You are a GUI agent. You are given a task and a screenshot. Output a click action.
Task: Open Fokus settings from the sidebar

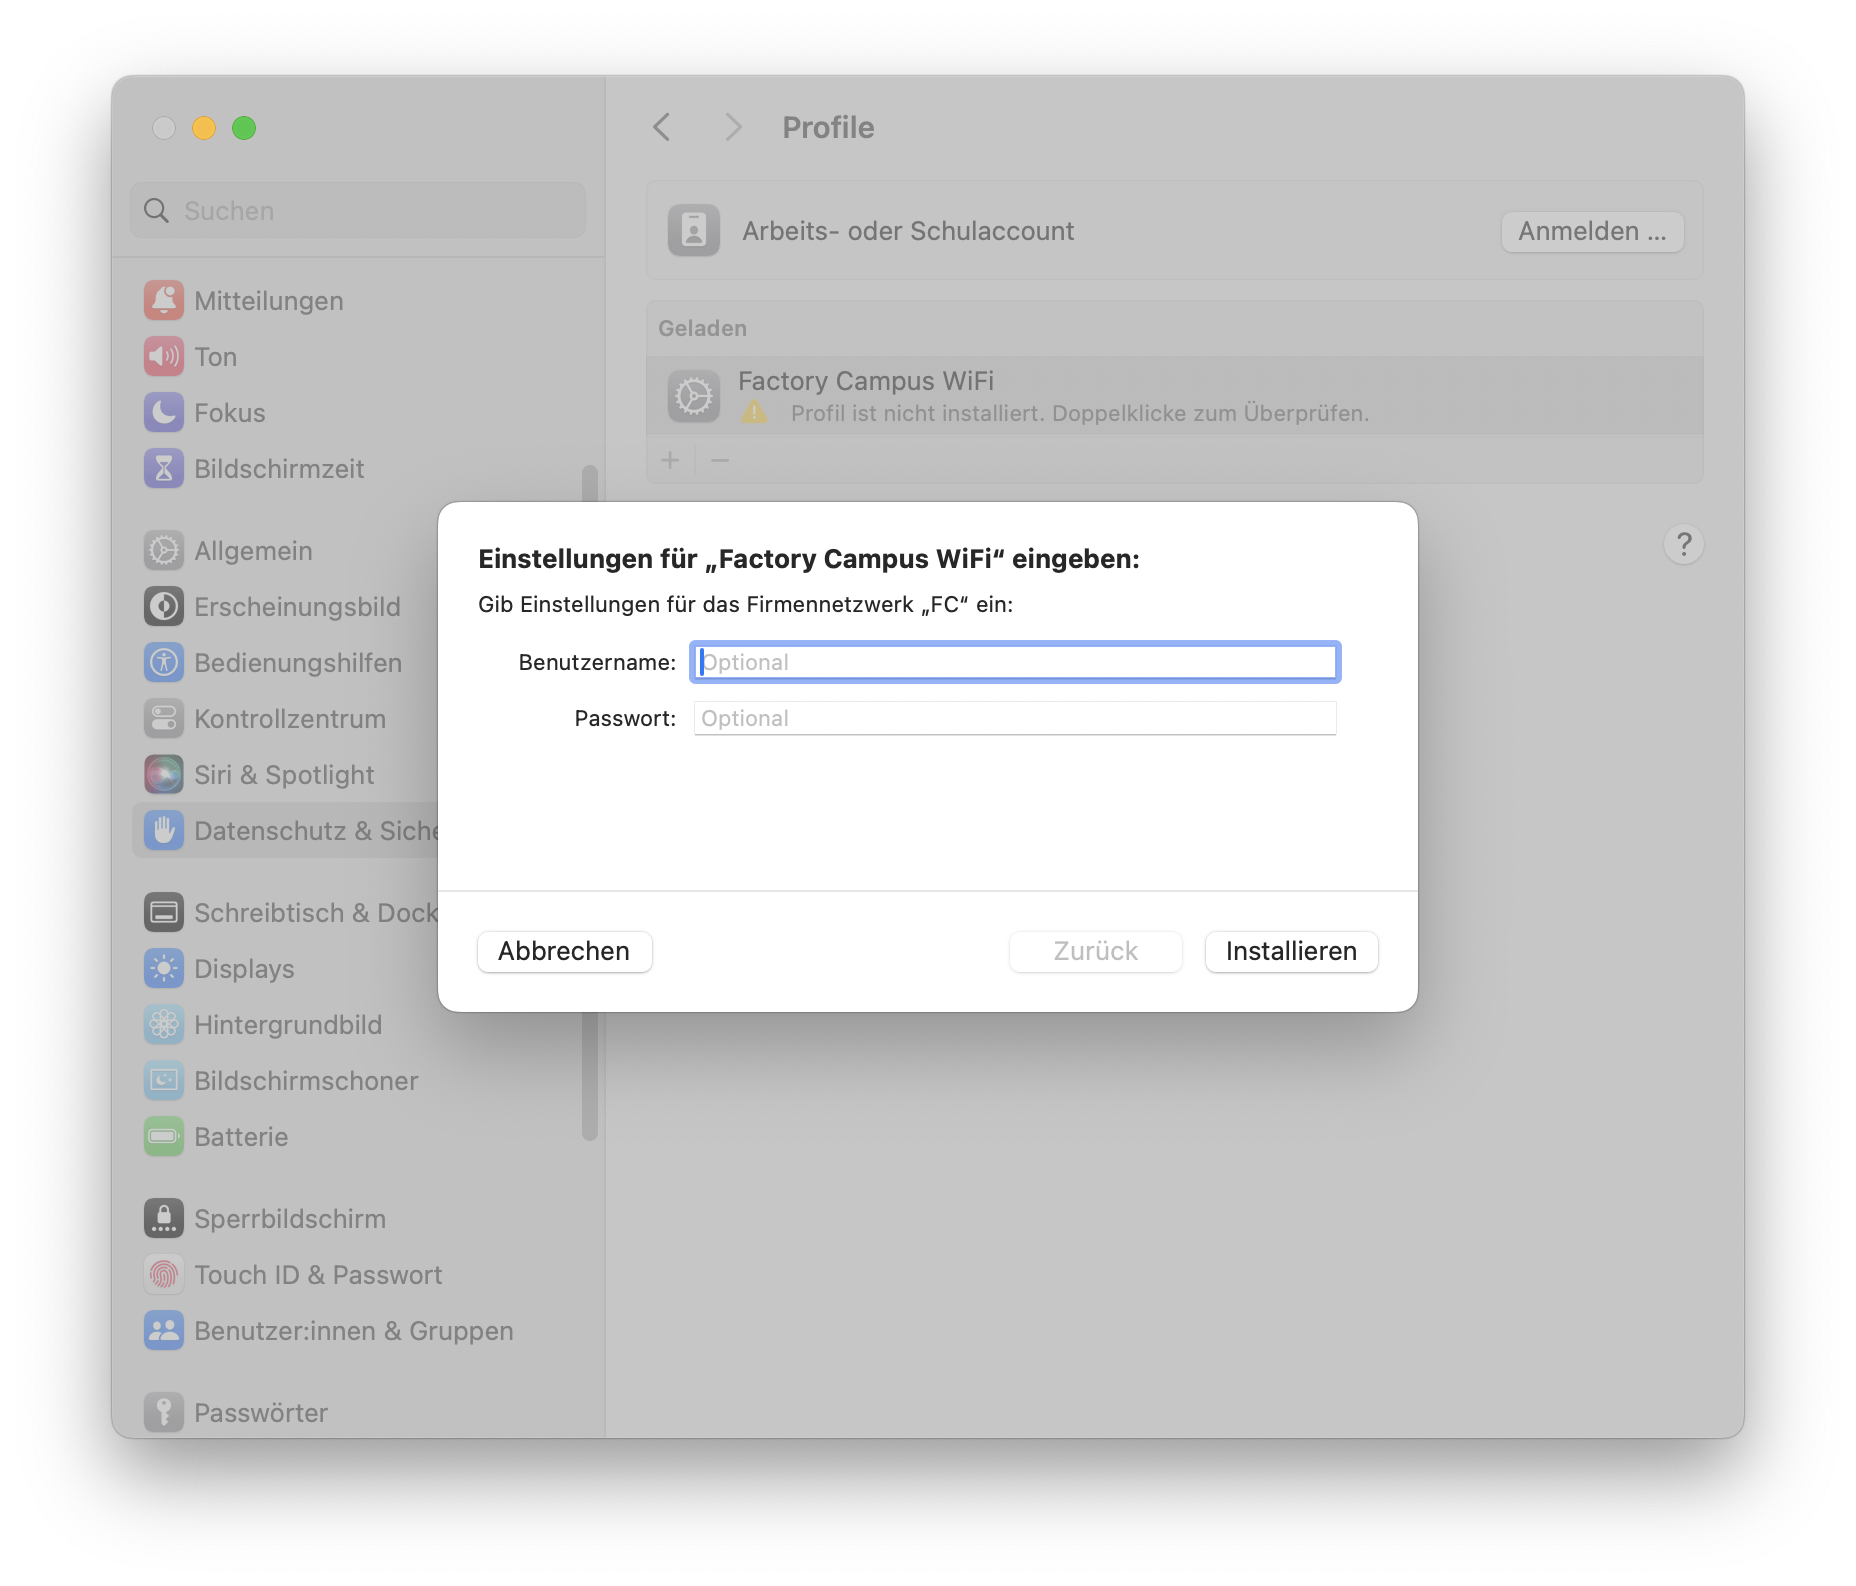click(164, 412)
